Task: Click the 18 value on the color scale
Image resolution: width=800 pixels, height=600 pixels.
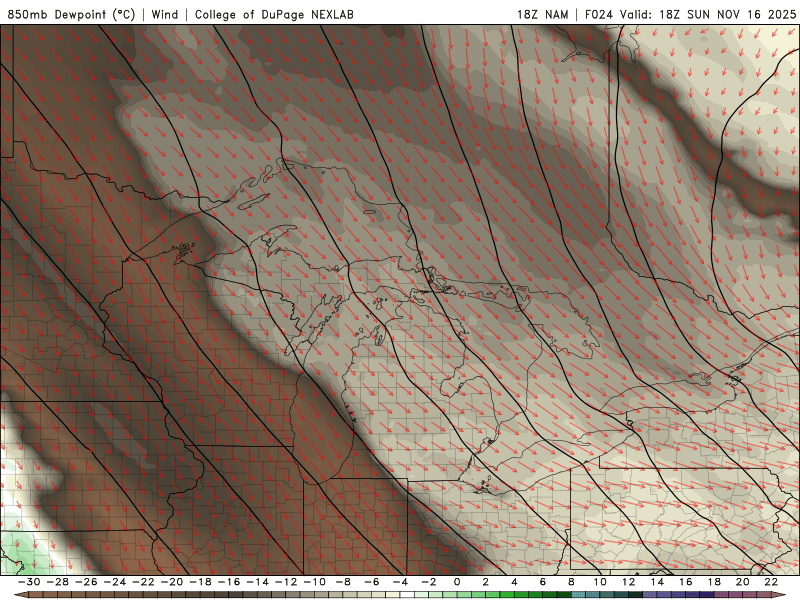Action: click(714, 582)
